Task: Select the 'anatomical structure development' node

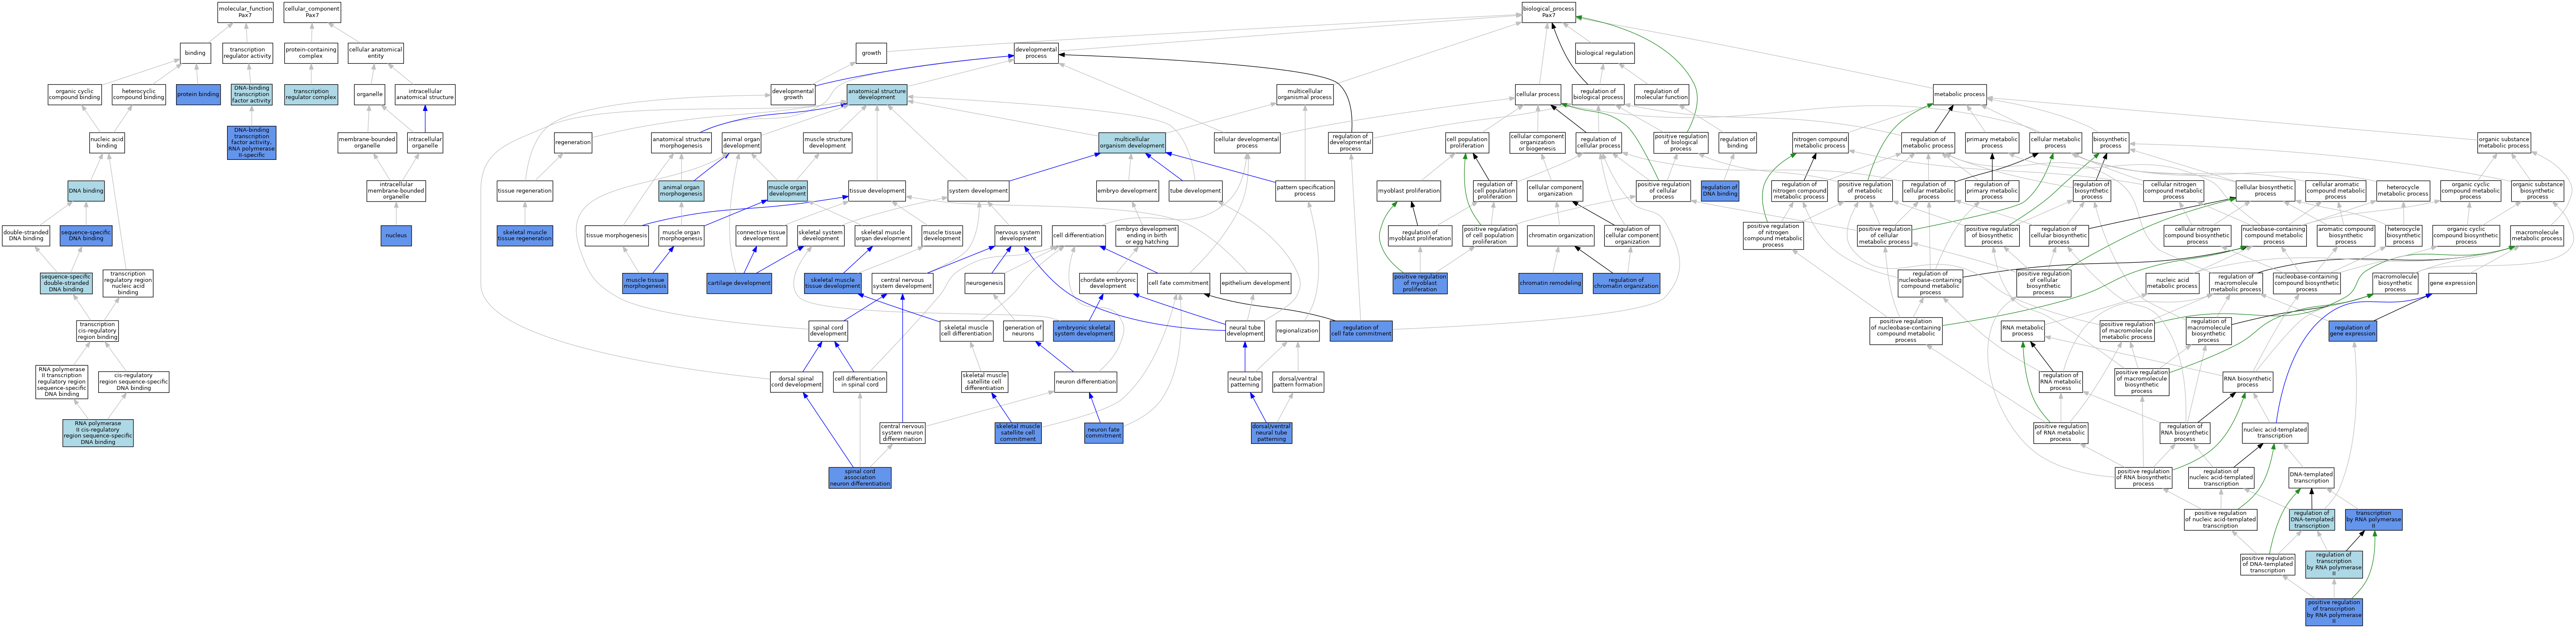Action: pos(877,95)
